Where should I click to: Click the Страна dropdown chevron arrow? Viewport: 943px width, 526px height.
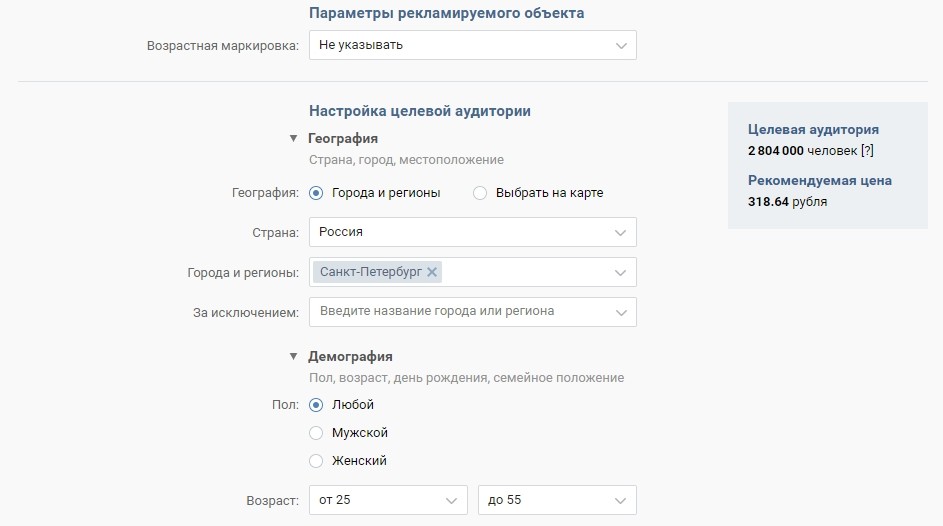tap(621, 233)
